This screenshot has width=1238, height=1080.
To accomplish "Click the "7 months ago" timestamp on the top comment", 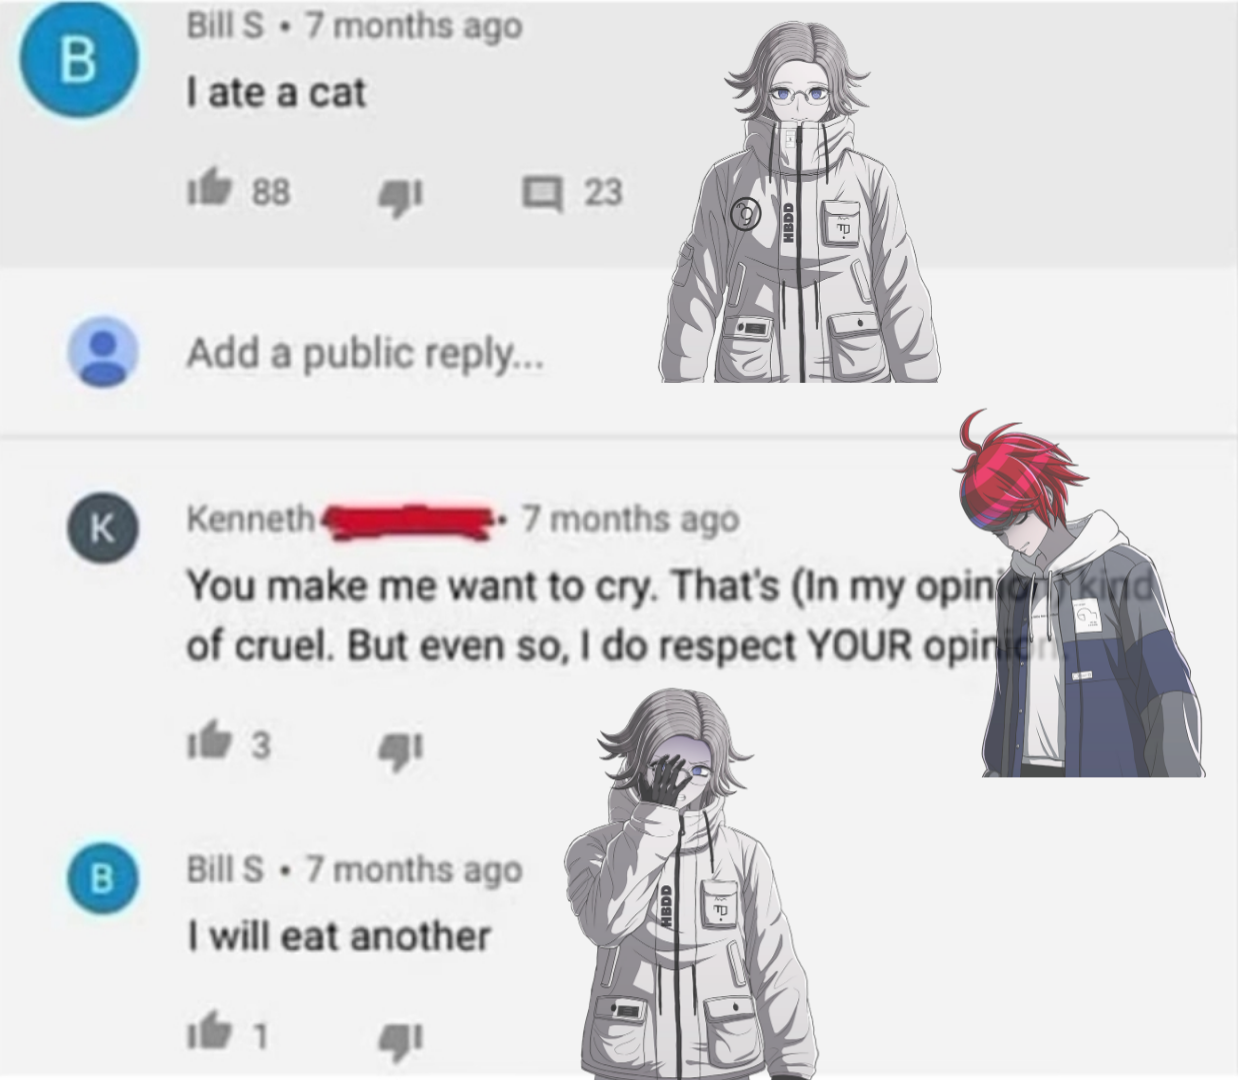I will coord(414,26).
